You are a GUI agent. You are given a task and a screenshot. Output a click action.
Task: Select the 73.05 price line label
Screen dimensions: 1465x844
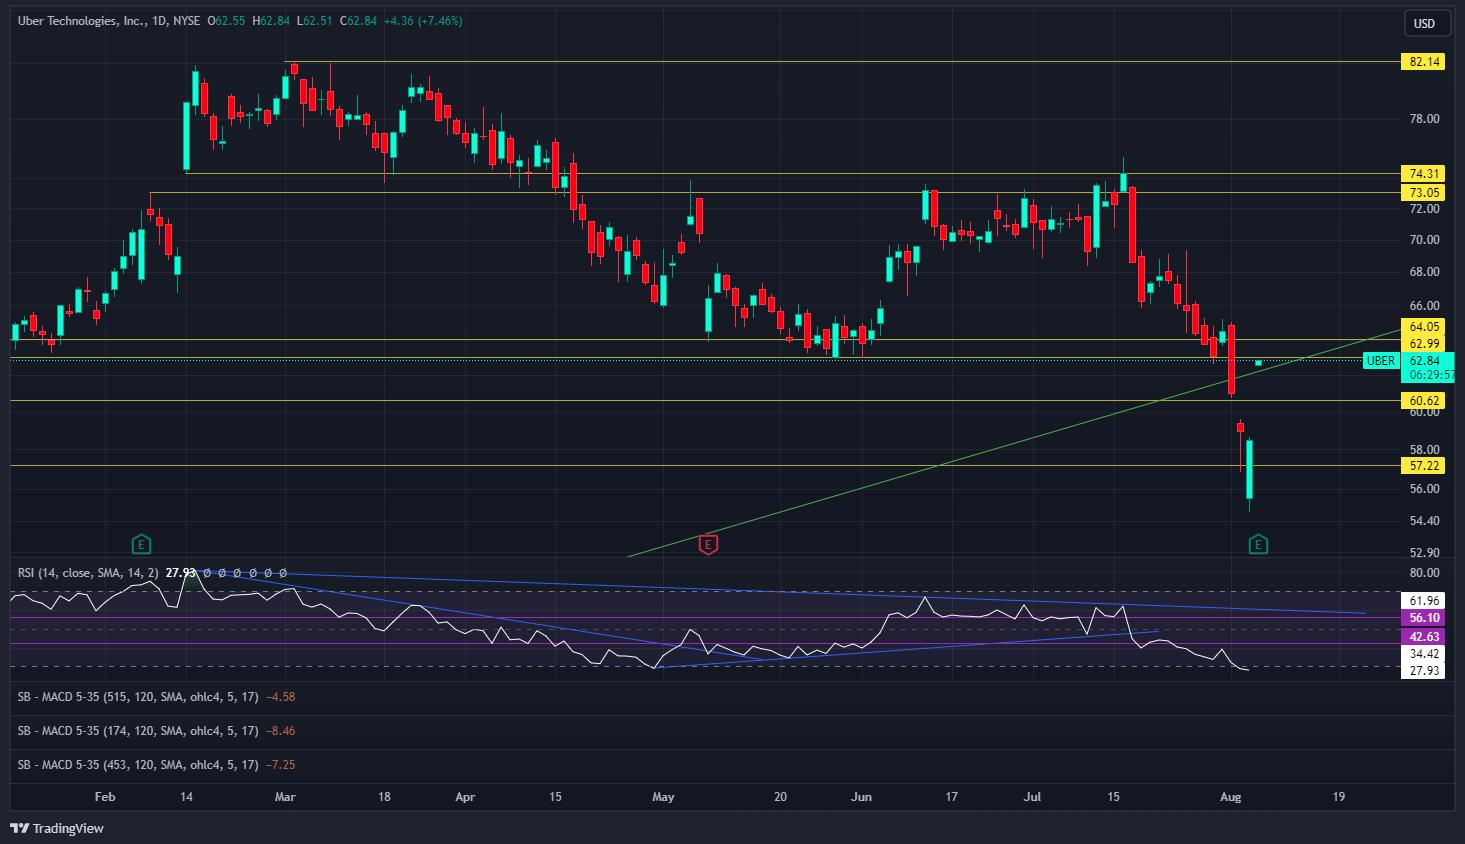[1424, 193]
